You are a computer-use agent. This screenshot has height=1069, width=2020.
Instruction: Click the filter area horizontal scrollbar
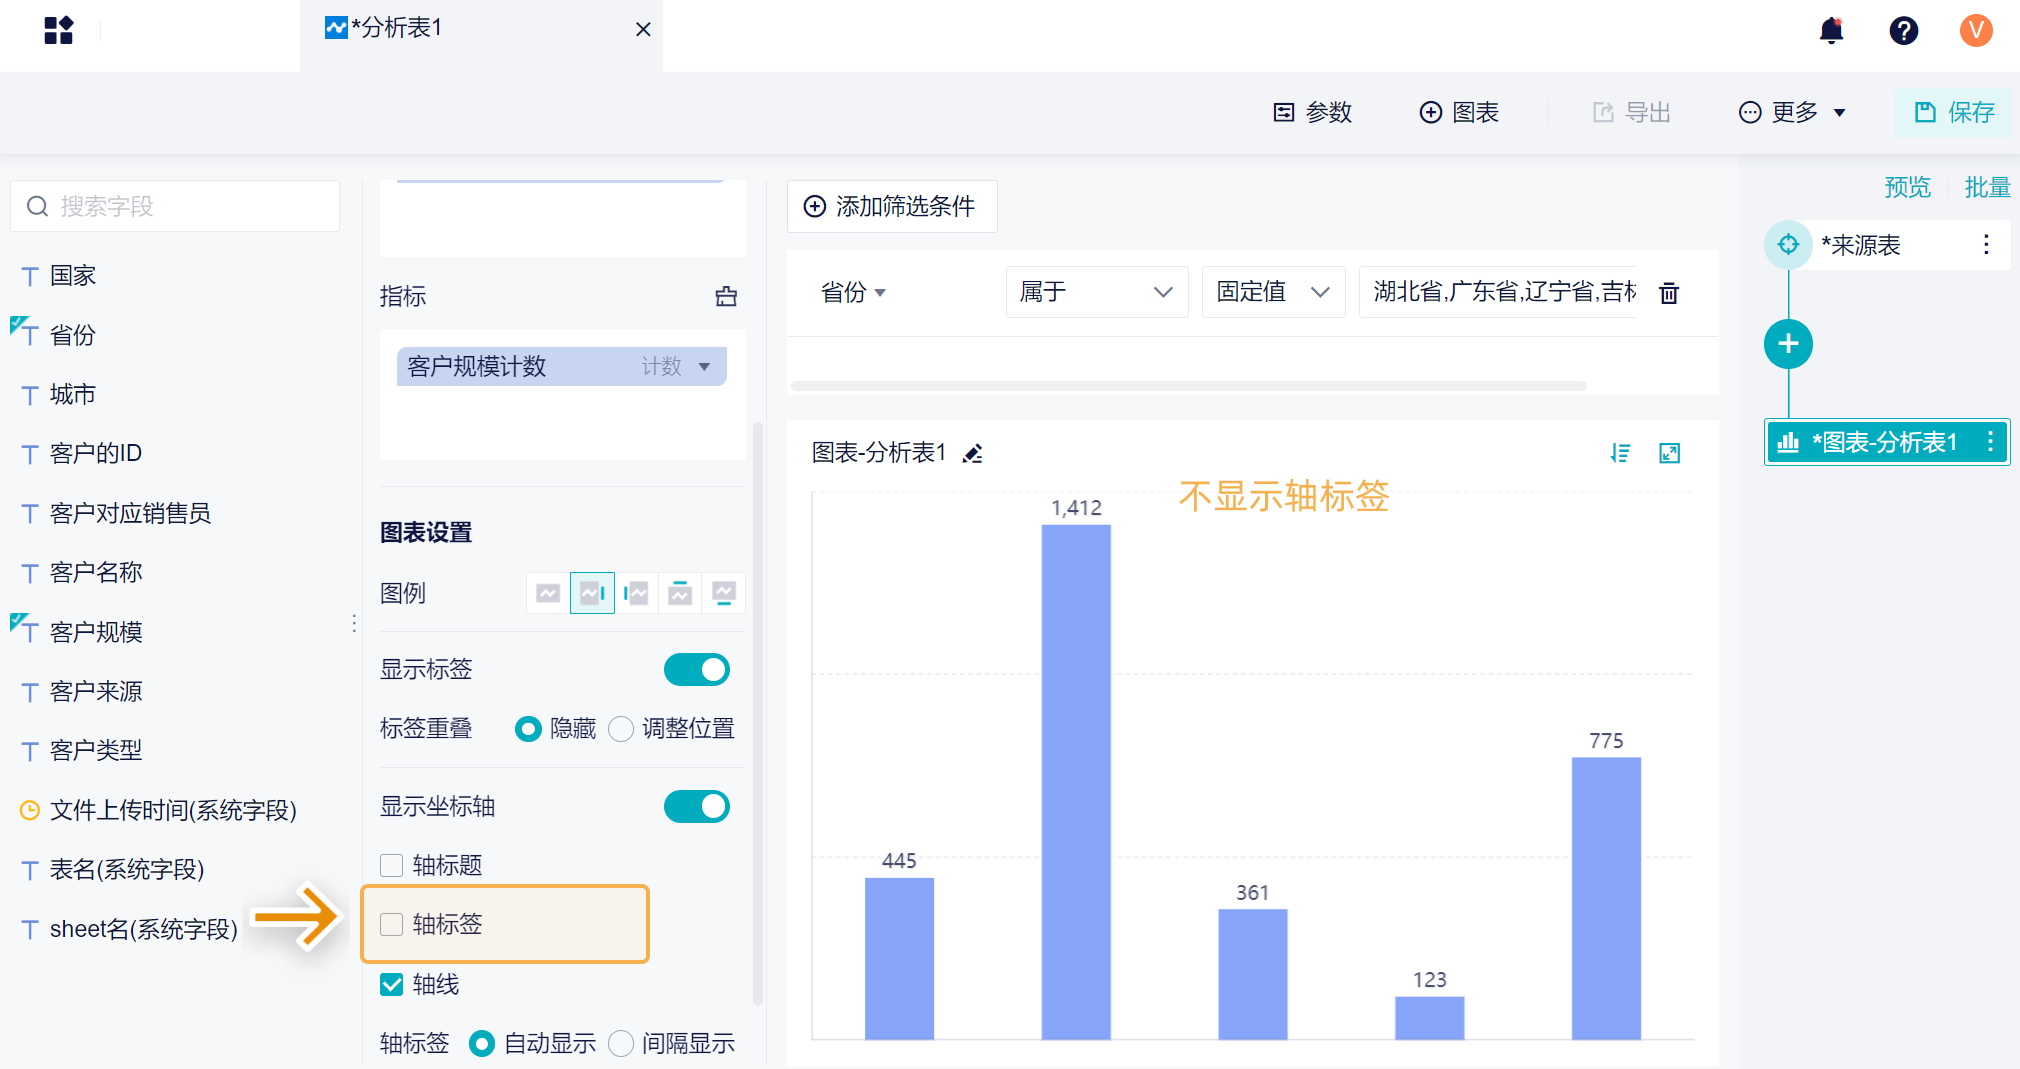tap(1188, 385)
